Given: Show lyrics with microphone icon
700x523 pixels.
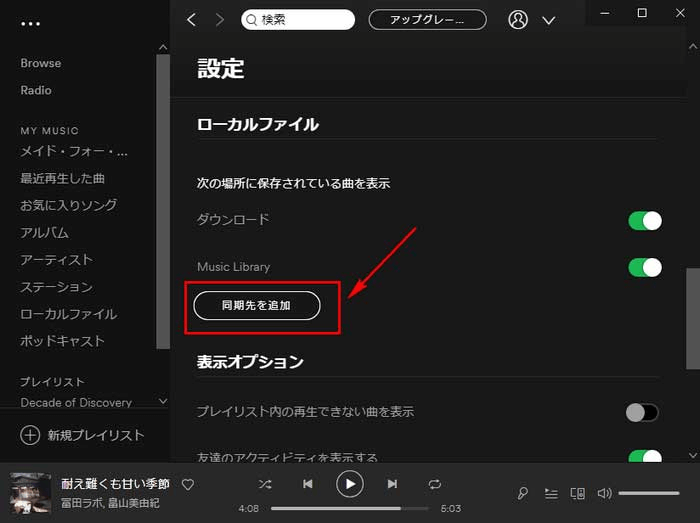Looking at the screenshot, I should (x=522, y=494).
